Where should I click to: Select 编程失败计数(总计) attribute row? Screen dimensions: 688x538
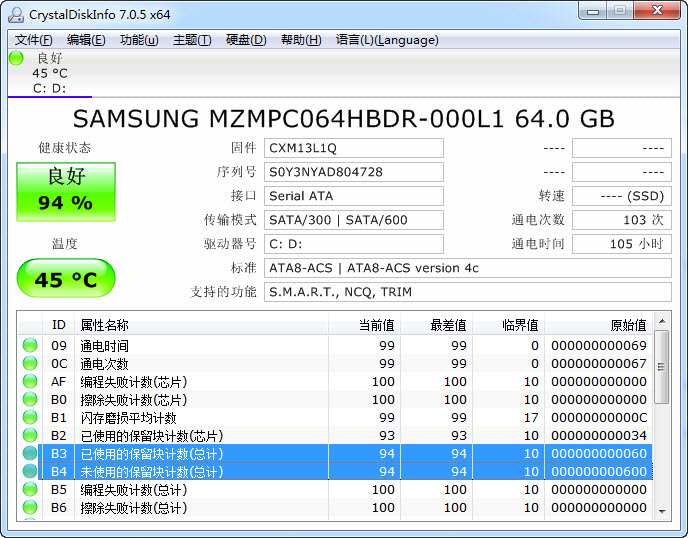pyautogui.click(x=335, y=489)
